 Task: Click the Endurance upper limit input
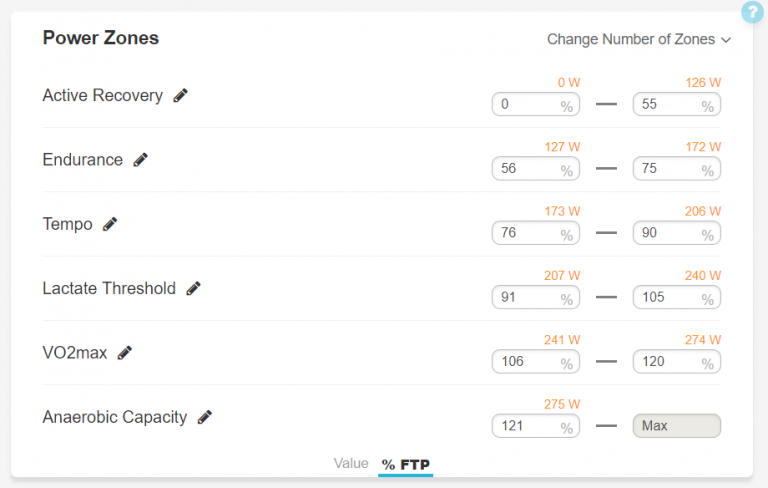[676, 169]
